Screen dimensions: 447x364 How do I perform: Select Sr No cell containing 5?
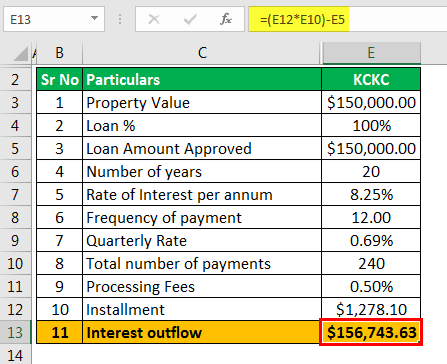click(59, 194)
